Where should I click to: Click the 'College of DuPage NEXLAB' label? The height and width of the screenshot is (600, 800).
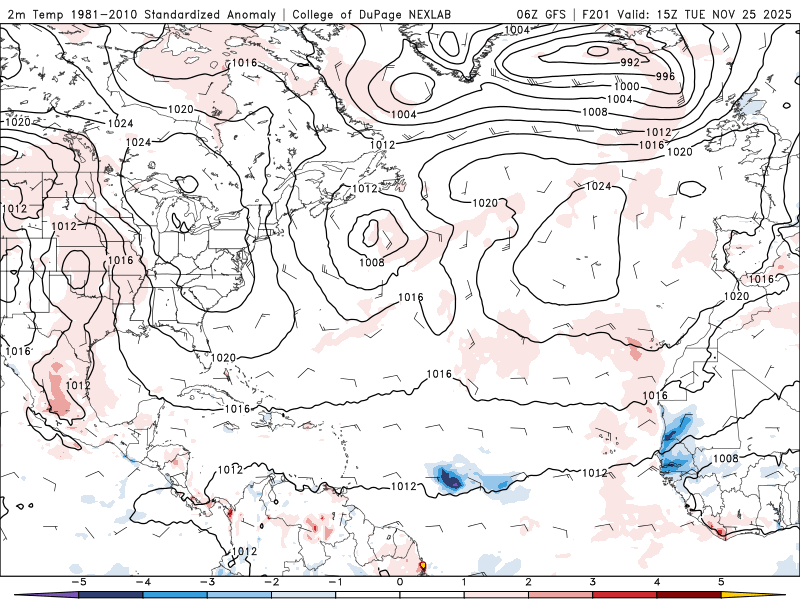coord(371,15)
